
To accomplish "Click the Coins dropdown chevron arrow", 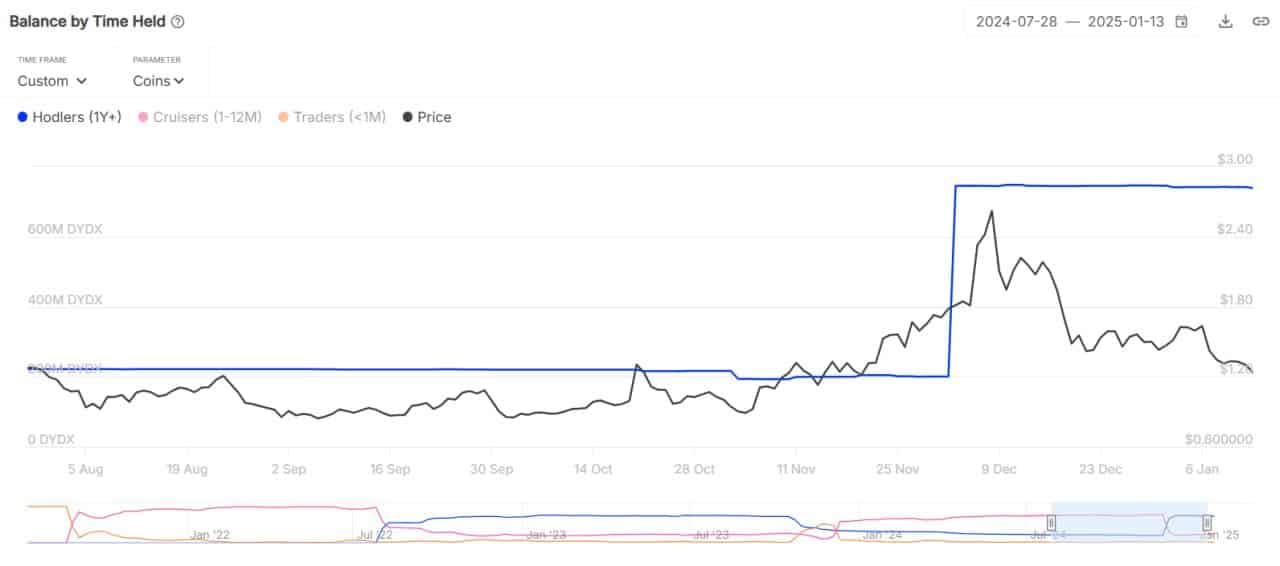I will click(179, 81).
